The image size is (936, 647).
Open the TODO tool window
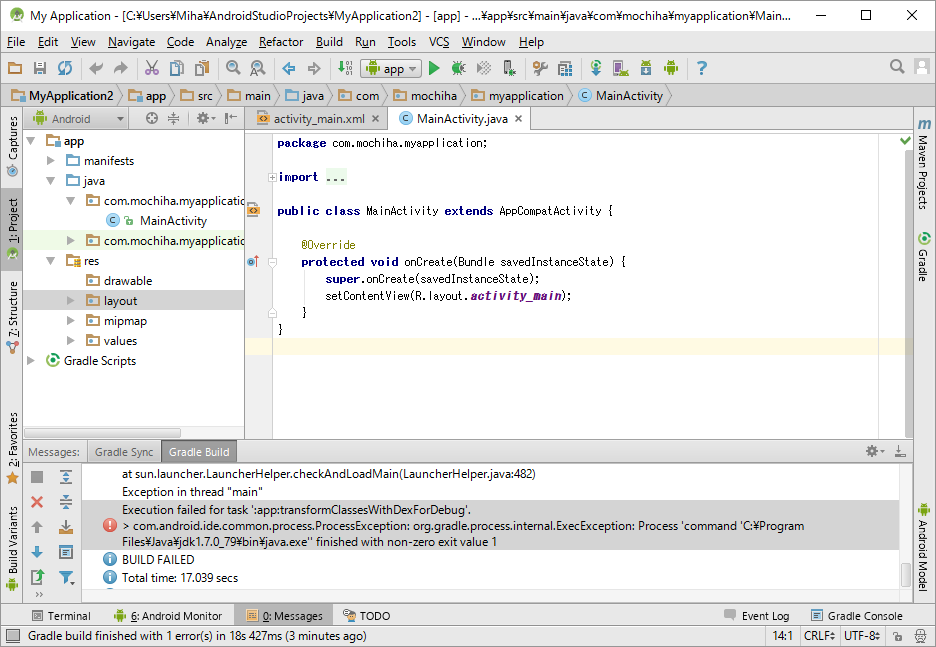pos(367,615)
